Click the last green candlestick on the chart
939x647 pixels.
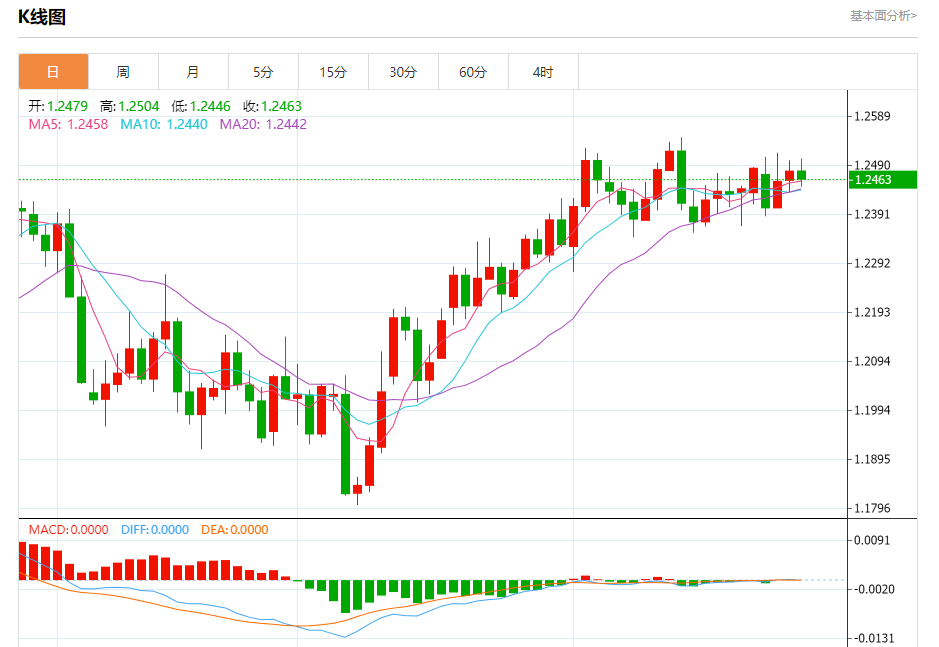801,175
